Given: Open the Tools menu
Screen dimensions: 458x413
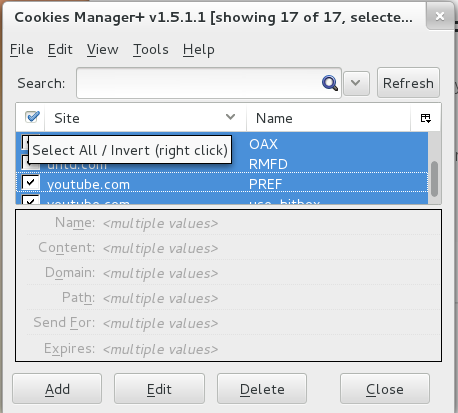Looking at the screenshot, I should (151, 49).
